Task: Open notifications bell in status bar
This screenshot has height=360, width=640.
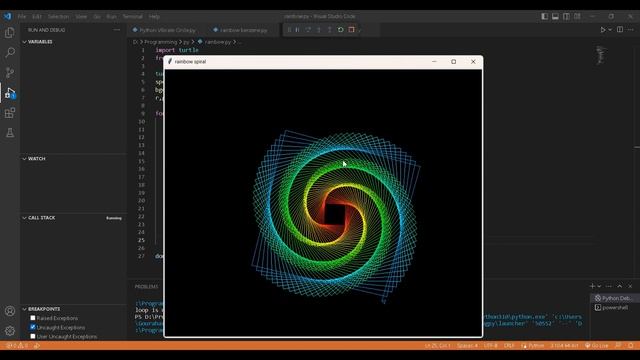Action: click(631, 345)
